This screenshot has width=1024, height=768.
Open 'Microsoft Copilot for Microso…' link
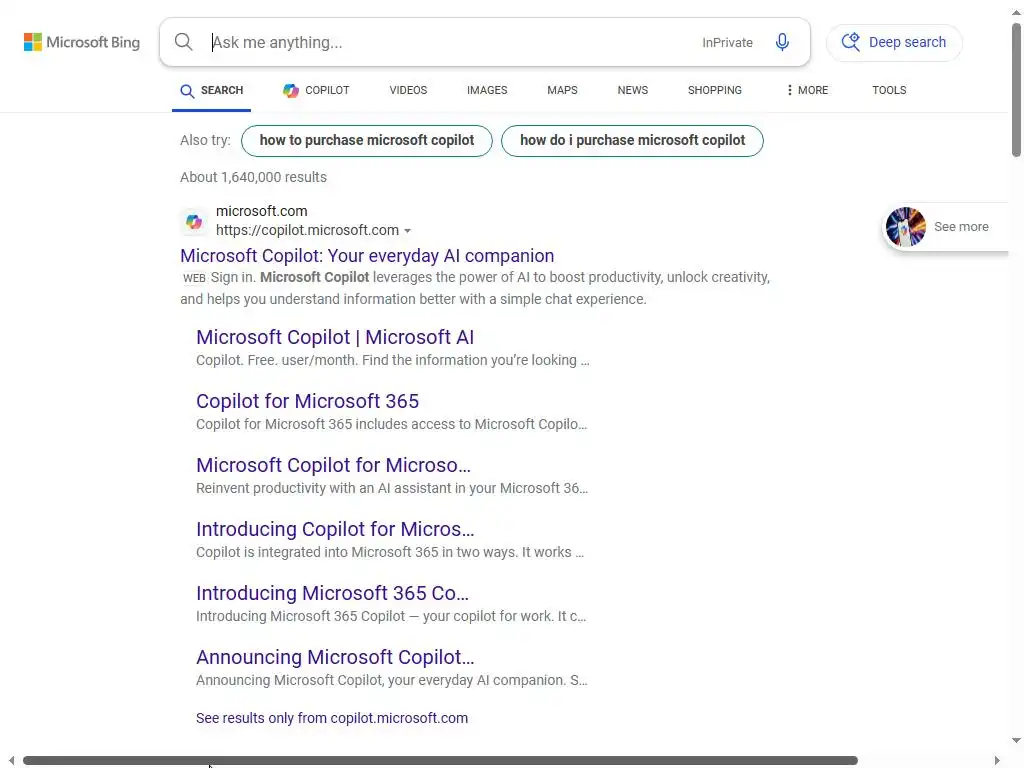333,465
